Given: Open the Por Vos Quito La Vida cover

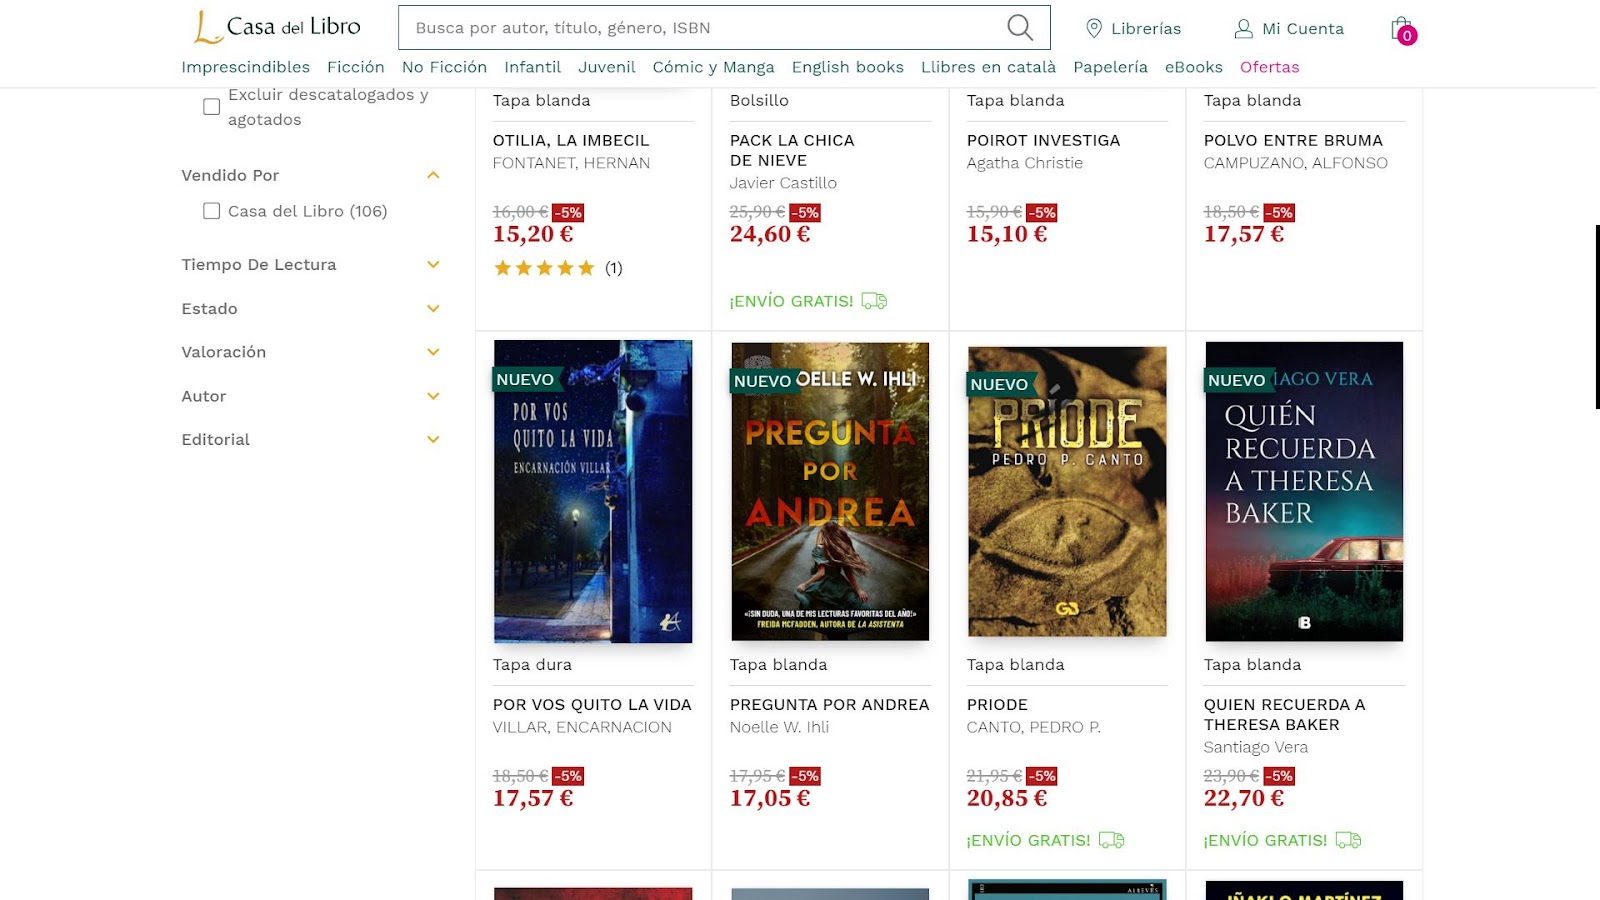Looking at the screenshot, I should 593,491.
